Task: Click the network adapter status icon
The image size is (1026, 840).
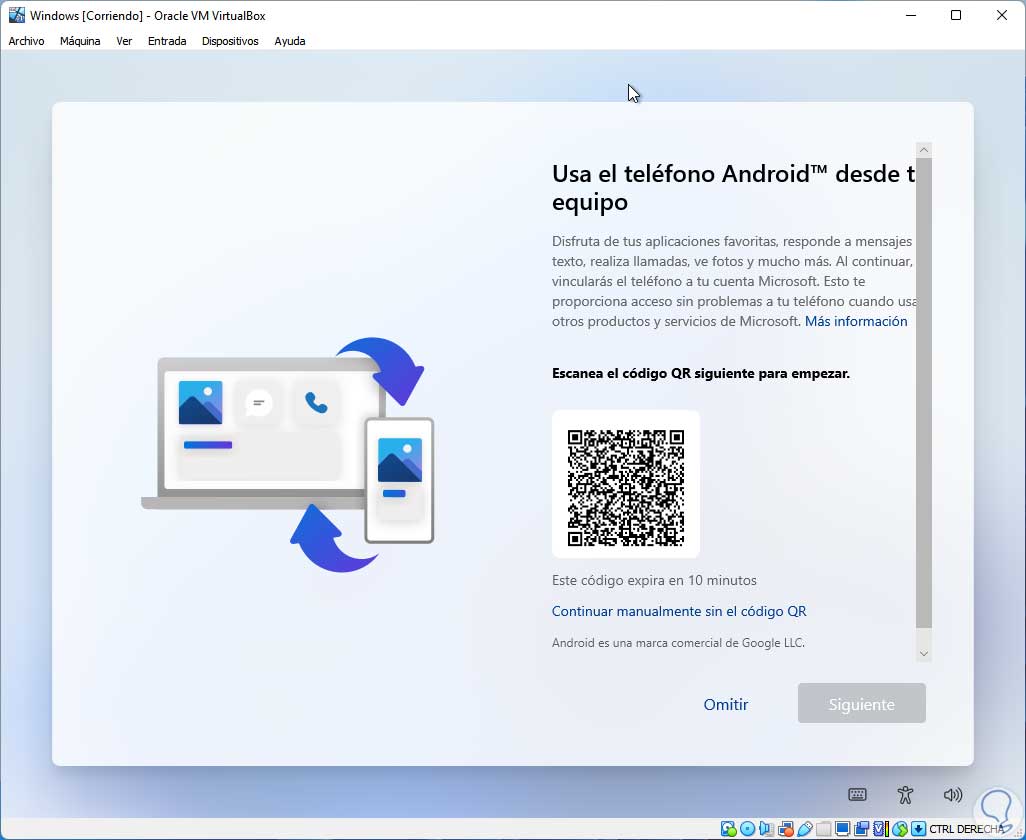Action: [x=785, y=829]
